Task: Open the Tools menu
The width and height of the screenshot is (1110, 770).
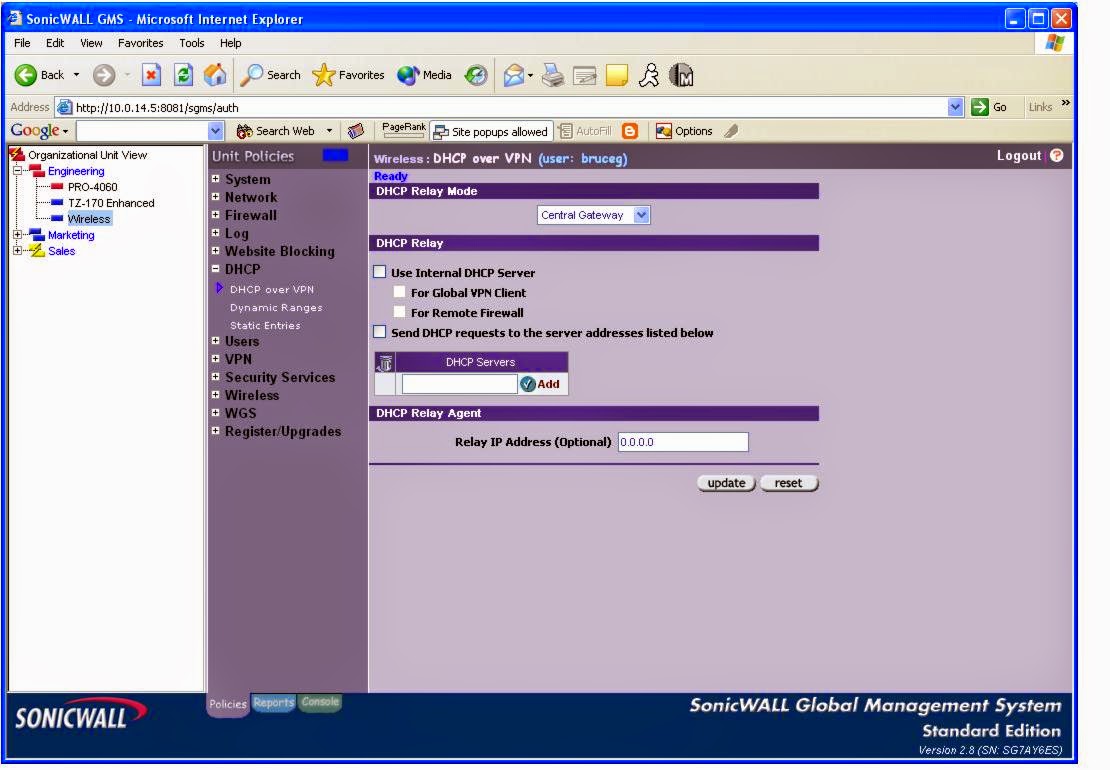Action: pyautogui.click(x=192, y=43)
